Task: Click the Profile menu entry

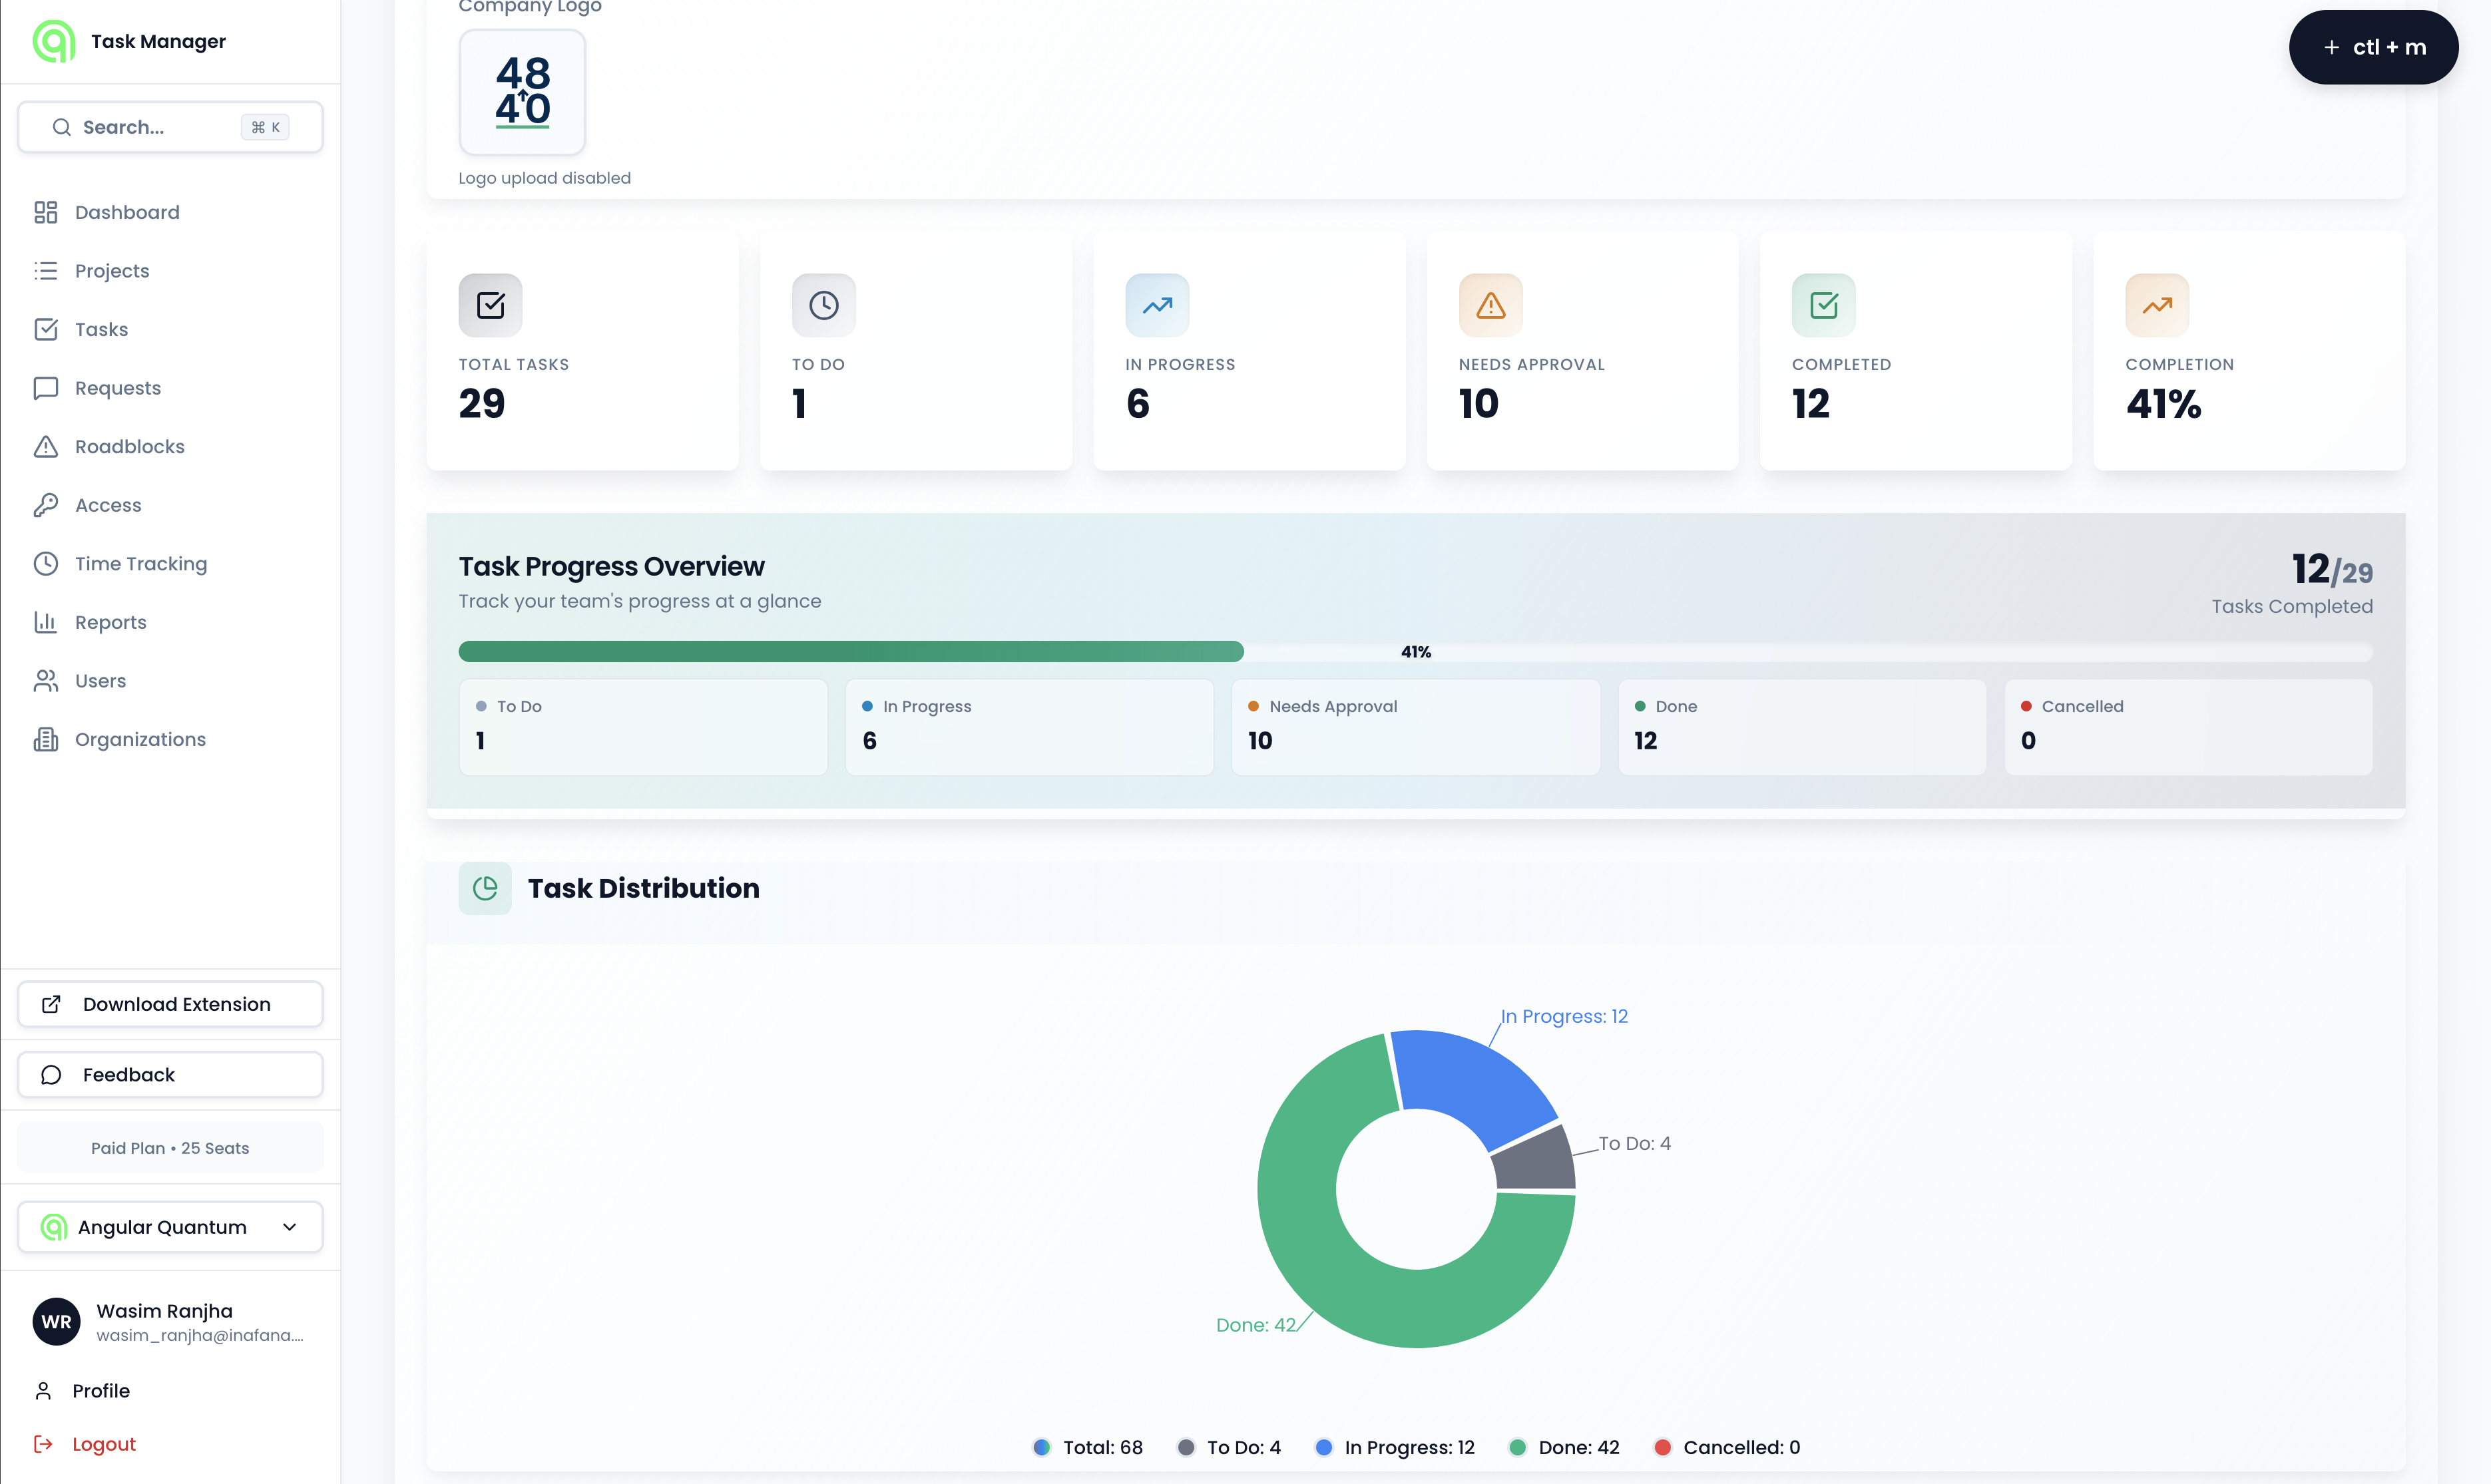Action: click(x=101, y=1390)
